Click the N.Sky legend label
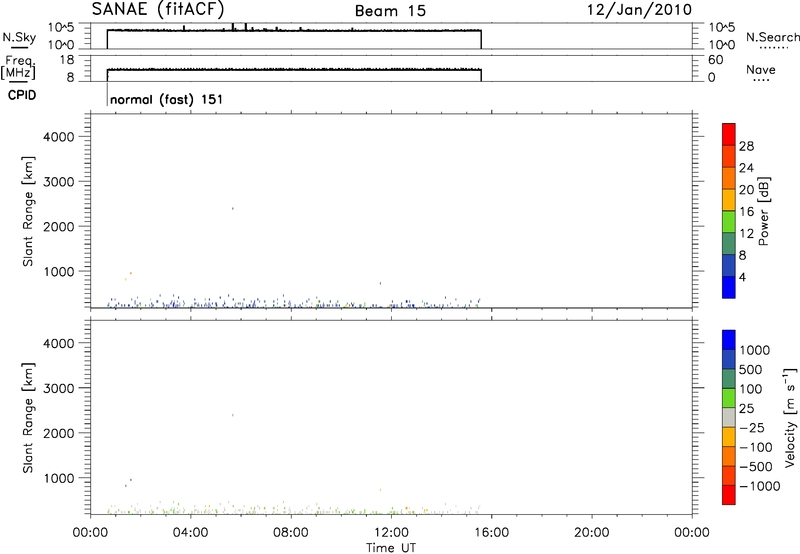The height and width of the screenshot is (554, 800). (19, 37)
